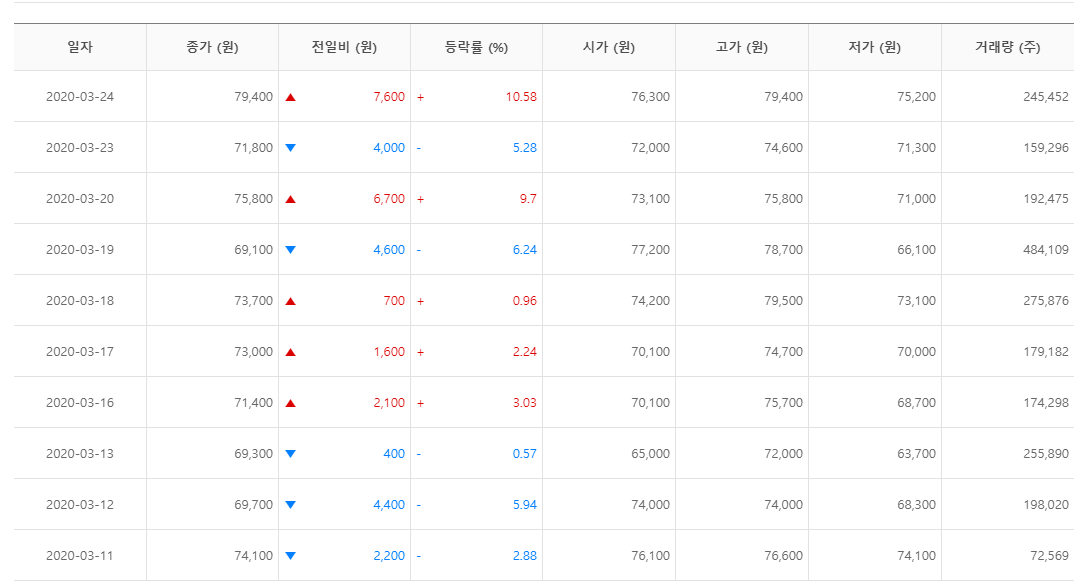Click the blue down arrow in the 2020-03-19 row

(291, 250)
